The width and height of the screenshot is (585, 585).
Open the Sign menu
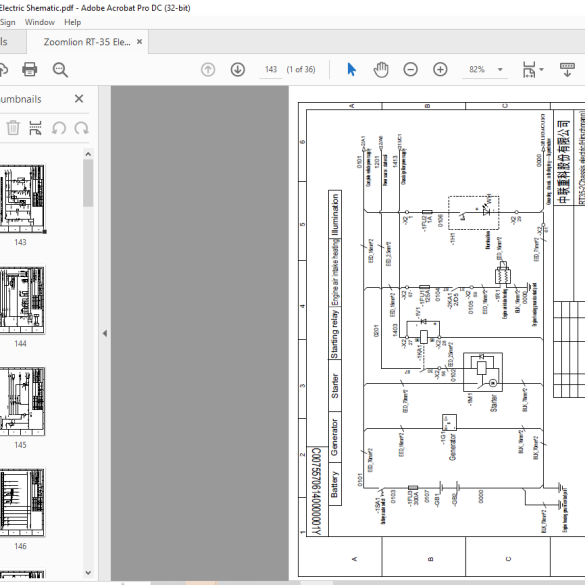[7, 22]
